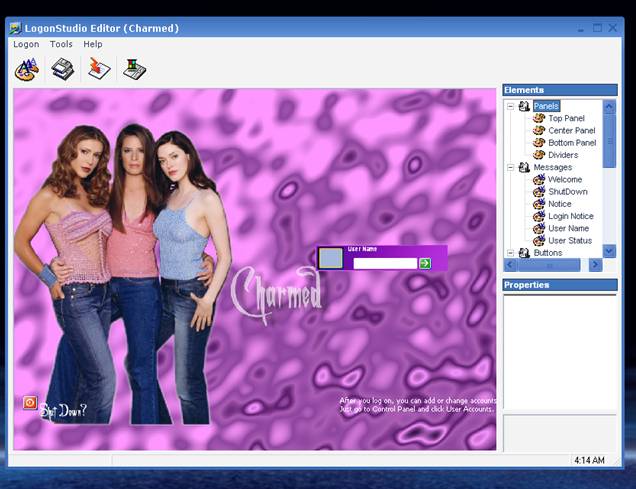Select Messages tree group
Screen dimensions: 636x489
[x=553, y=167]
